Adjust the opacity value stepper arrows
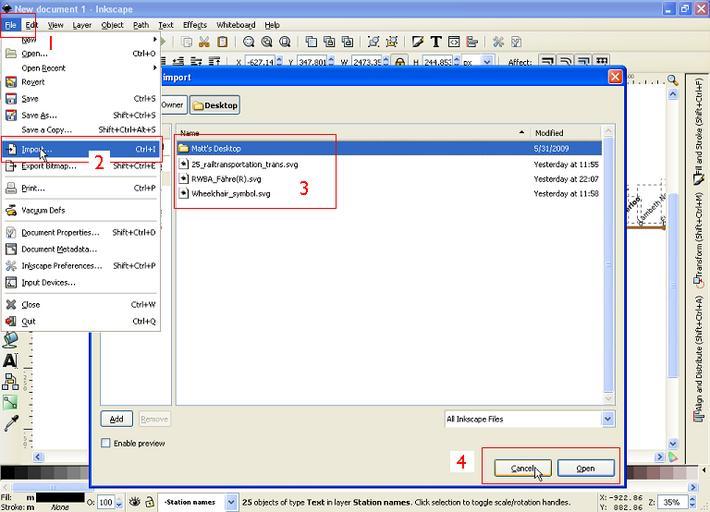 pyautogui.click(x=119, y=502)
